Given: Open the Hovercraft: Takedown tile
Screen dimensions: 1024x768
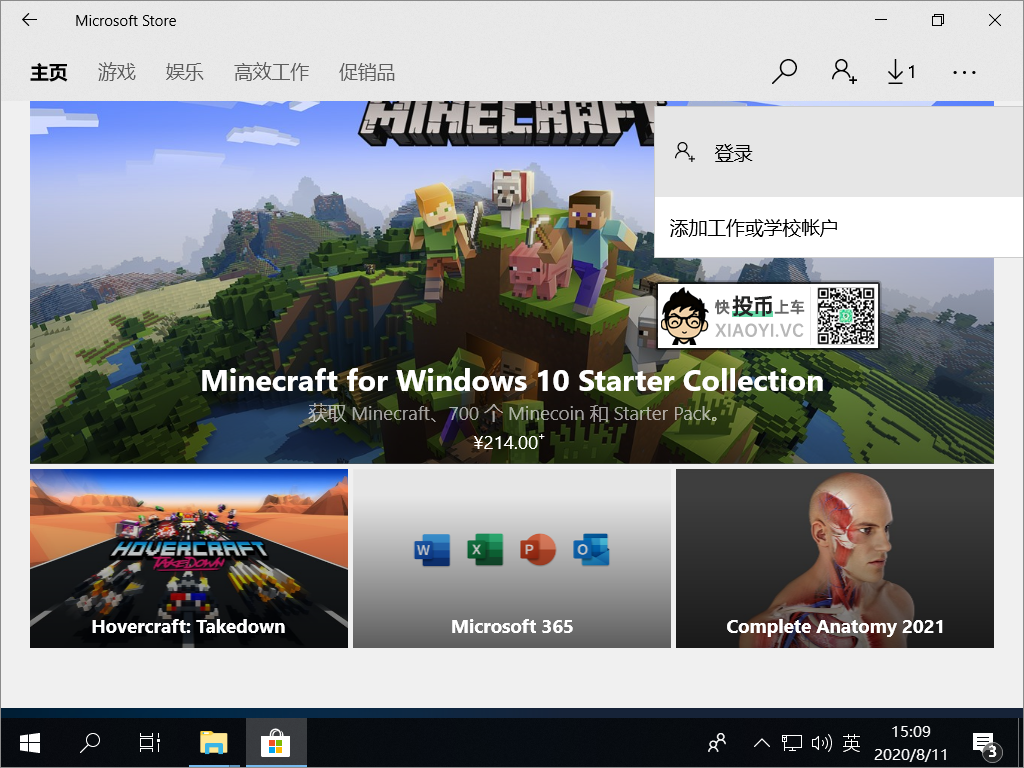Looking at the screenshot, I should (x=189, y=558).
